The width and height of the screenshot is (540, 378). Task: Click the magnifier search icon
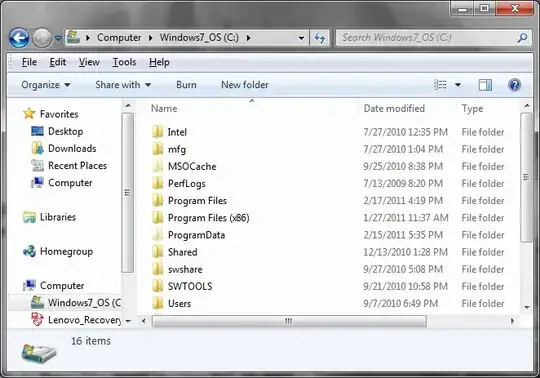(x=522, y=38)
